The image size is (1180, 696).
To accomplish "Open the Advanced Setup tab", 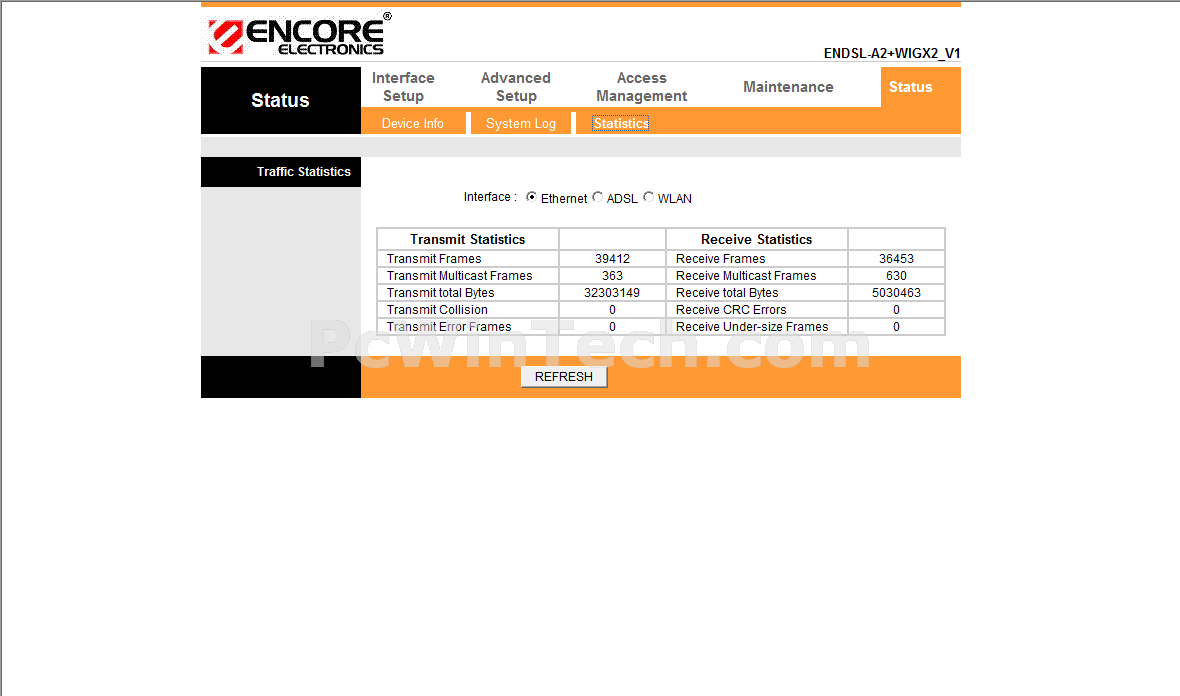I will coord(515,87).
